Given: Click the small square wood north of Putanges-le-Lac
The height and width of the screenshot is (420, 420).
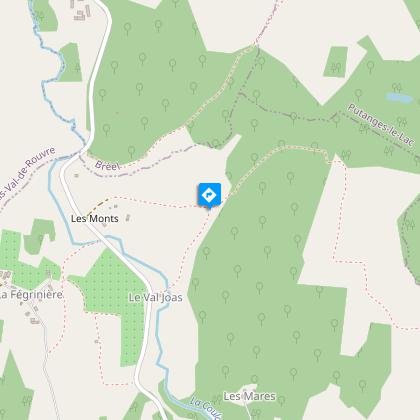Looking at the screenshot, I should [x=336, y=62].
